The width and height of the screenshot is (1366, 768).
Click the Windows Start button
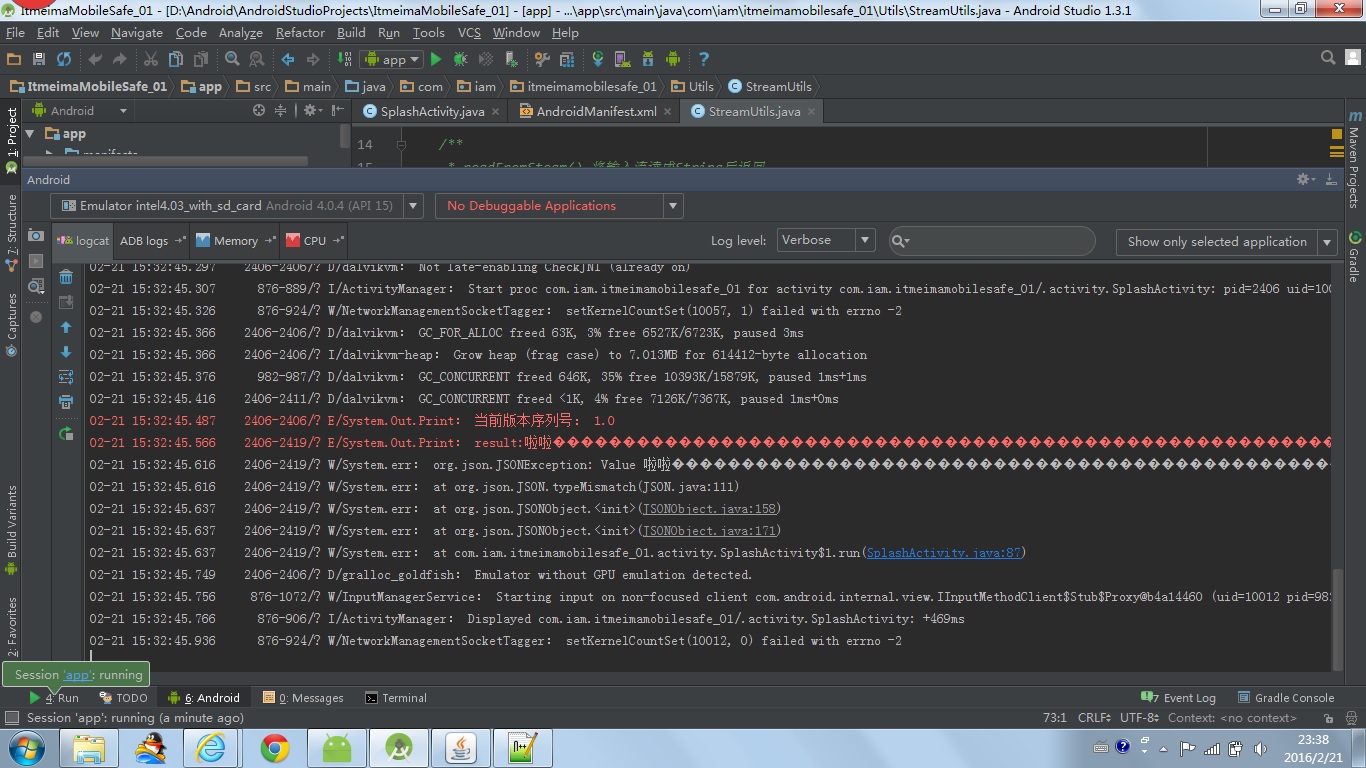26,748
